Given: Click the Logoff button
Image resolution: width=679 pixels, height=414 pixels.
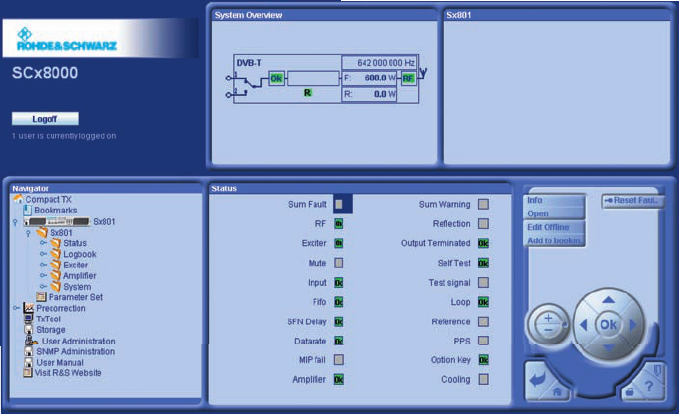Looking at the screenshot, I should point(45,119).
